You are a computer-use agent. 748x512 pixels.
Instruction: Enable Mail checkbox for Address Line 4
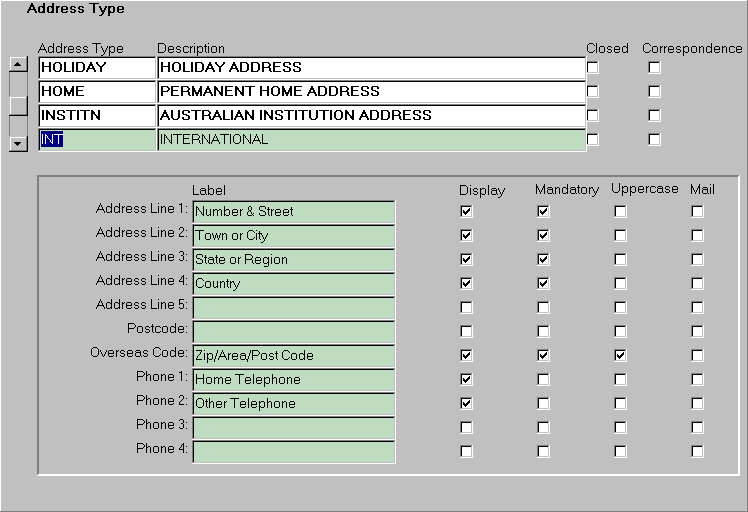coord(697,284)
